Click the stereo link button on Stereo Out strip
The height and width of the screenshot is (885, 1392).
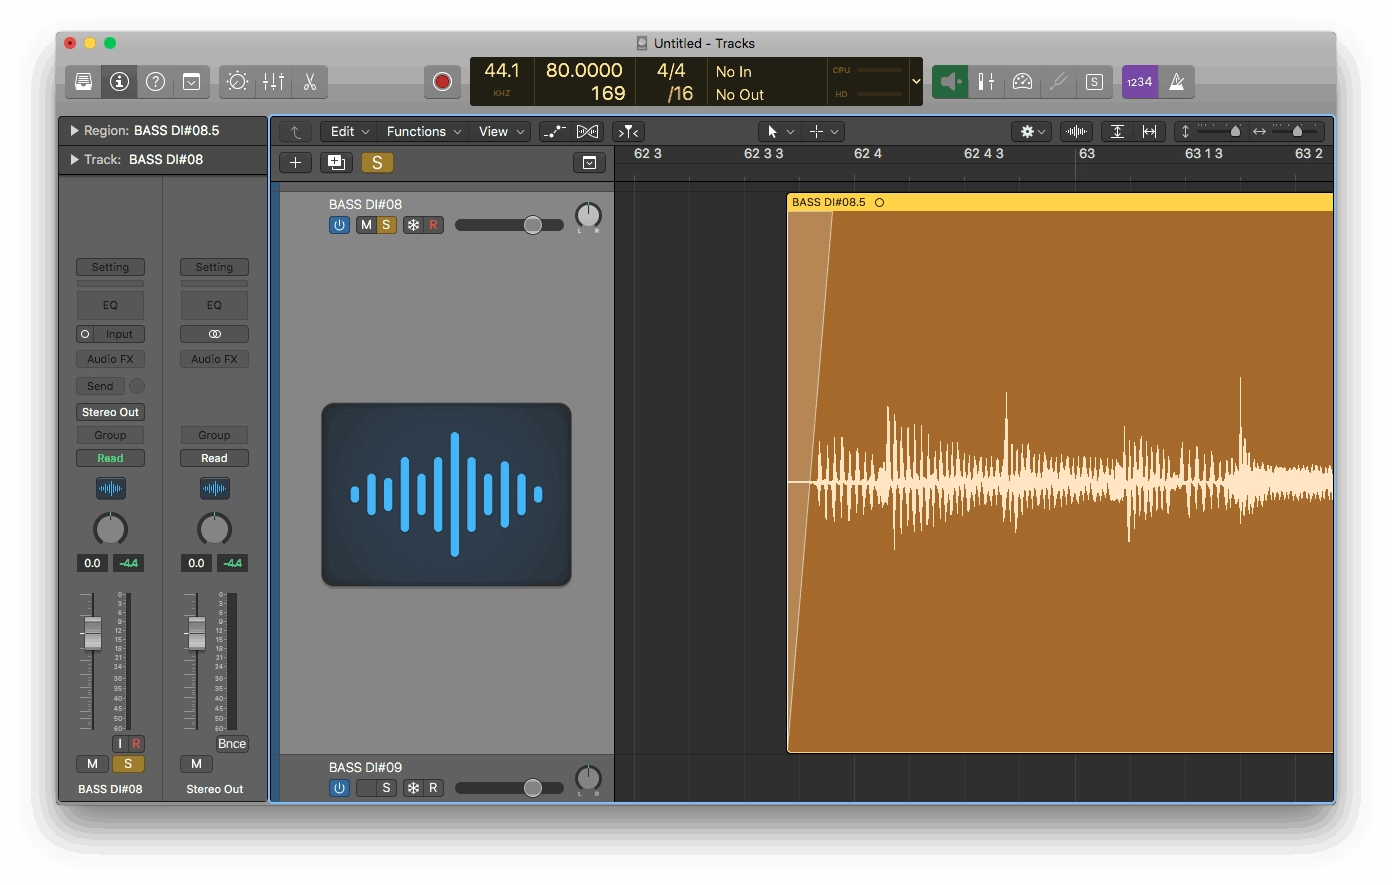pos(214,334)
